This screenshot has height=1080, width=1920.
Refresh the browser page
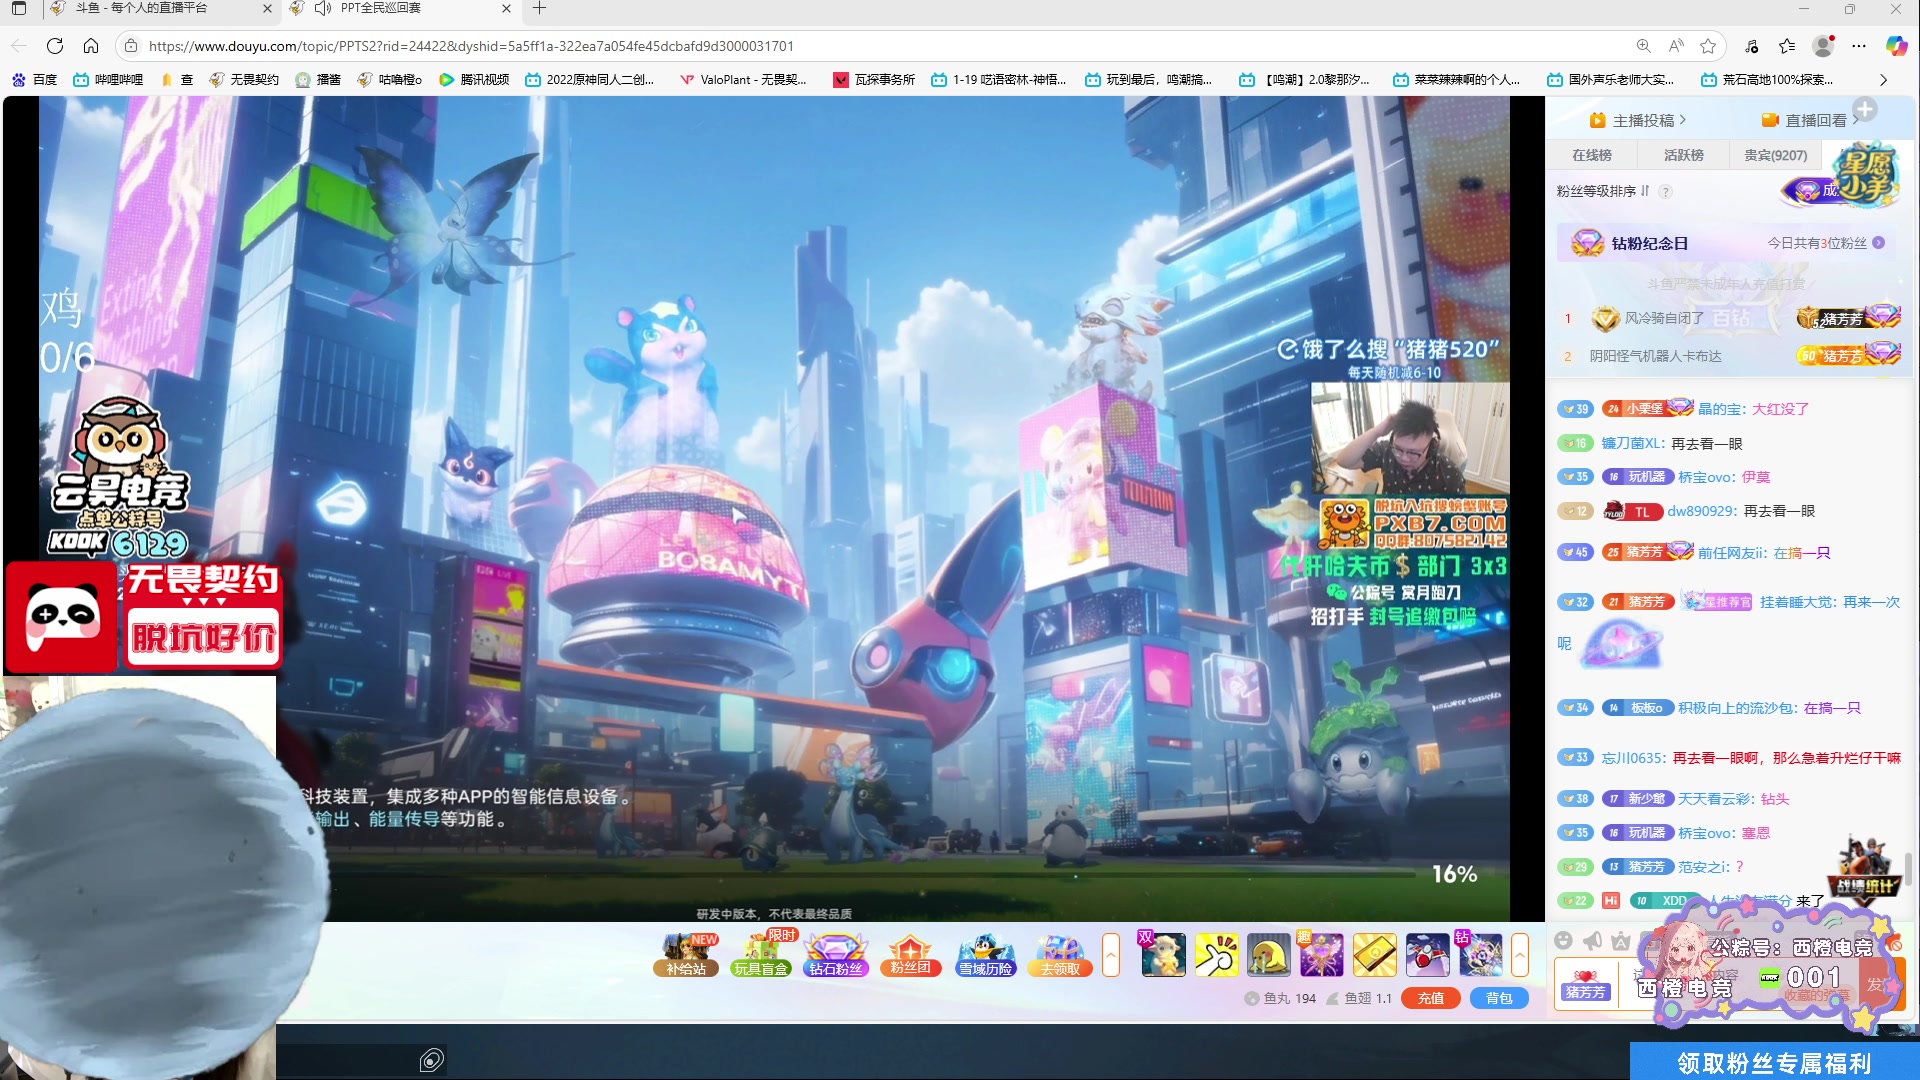coord(55,46)
